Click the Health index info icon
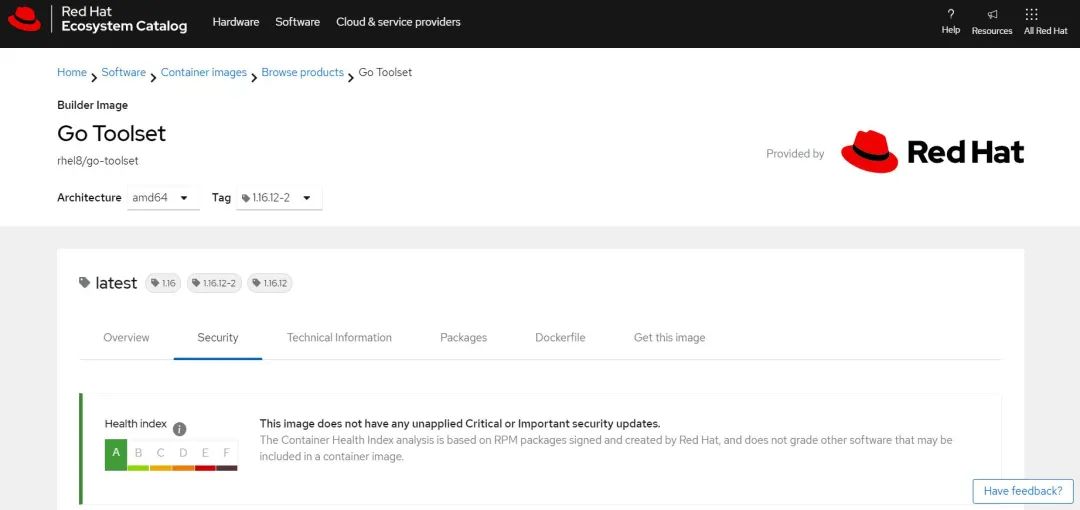Viewport: 1080px width, 510px height. (x=180, y=429)
